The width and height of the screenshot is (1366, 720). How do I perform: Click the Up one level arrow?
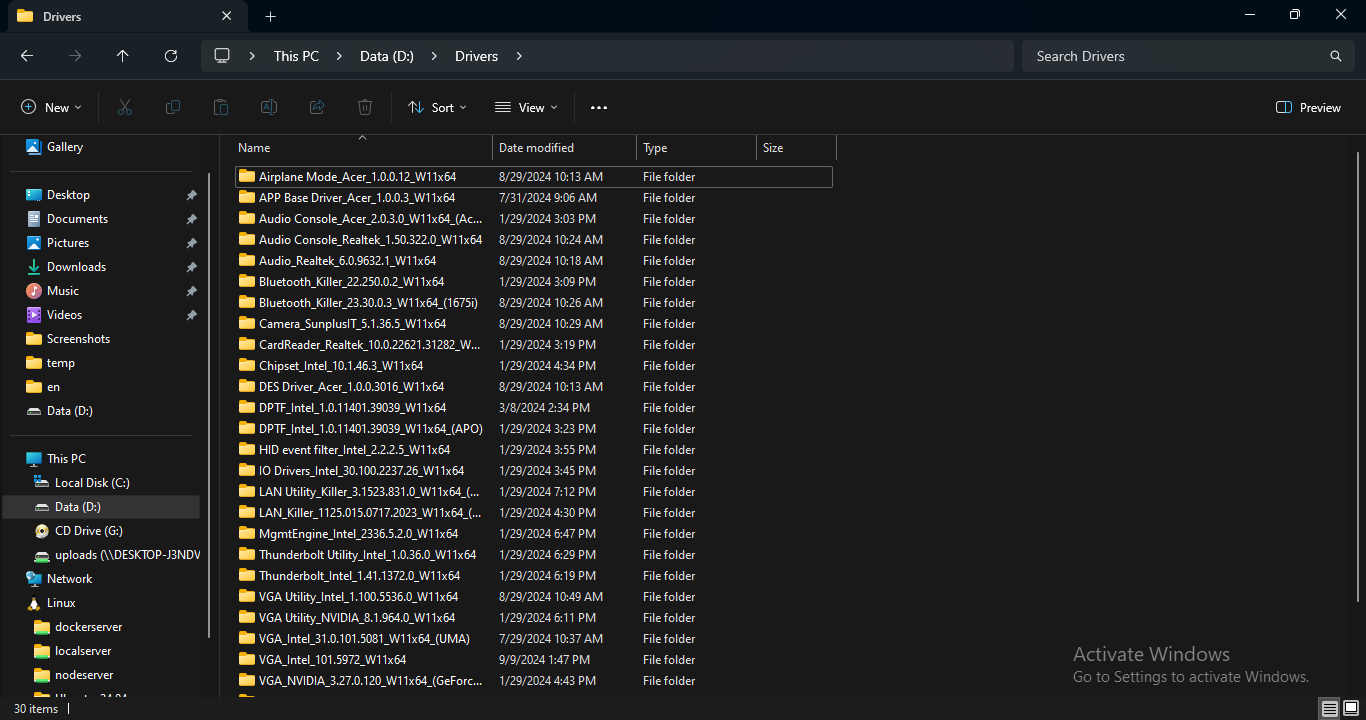click(123, 56)
